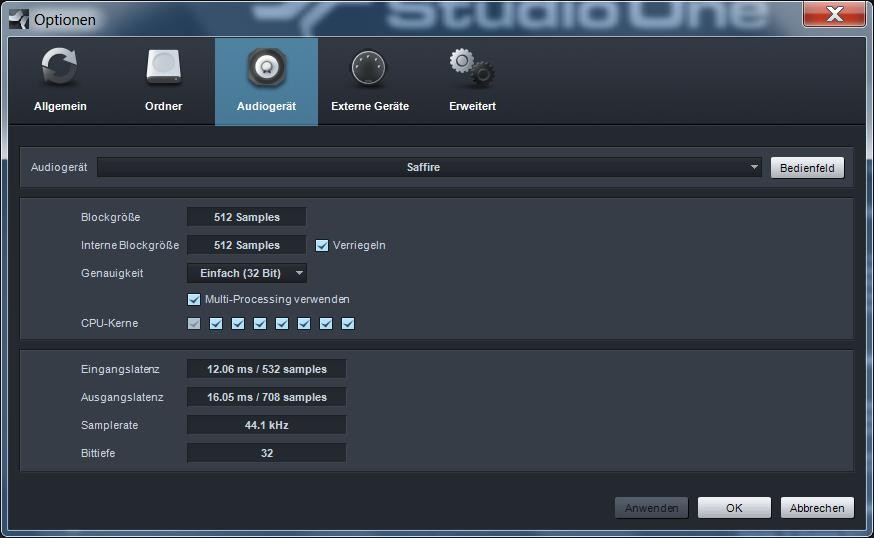Toggle the sixth CPU-Kerne checkbox

[x=304, y=323]
